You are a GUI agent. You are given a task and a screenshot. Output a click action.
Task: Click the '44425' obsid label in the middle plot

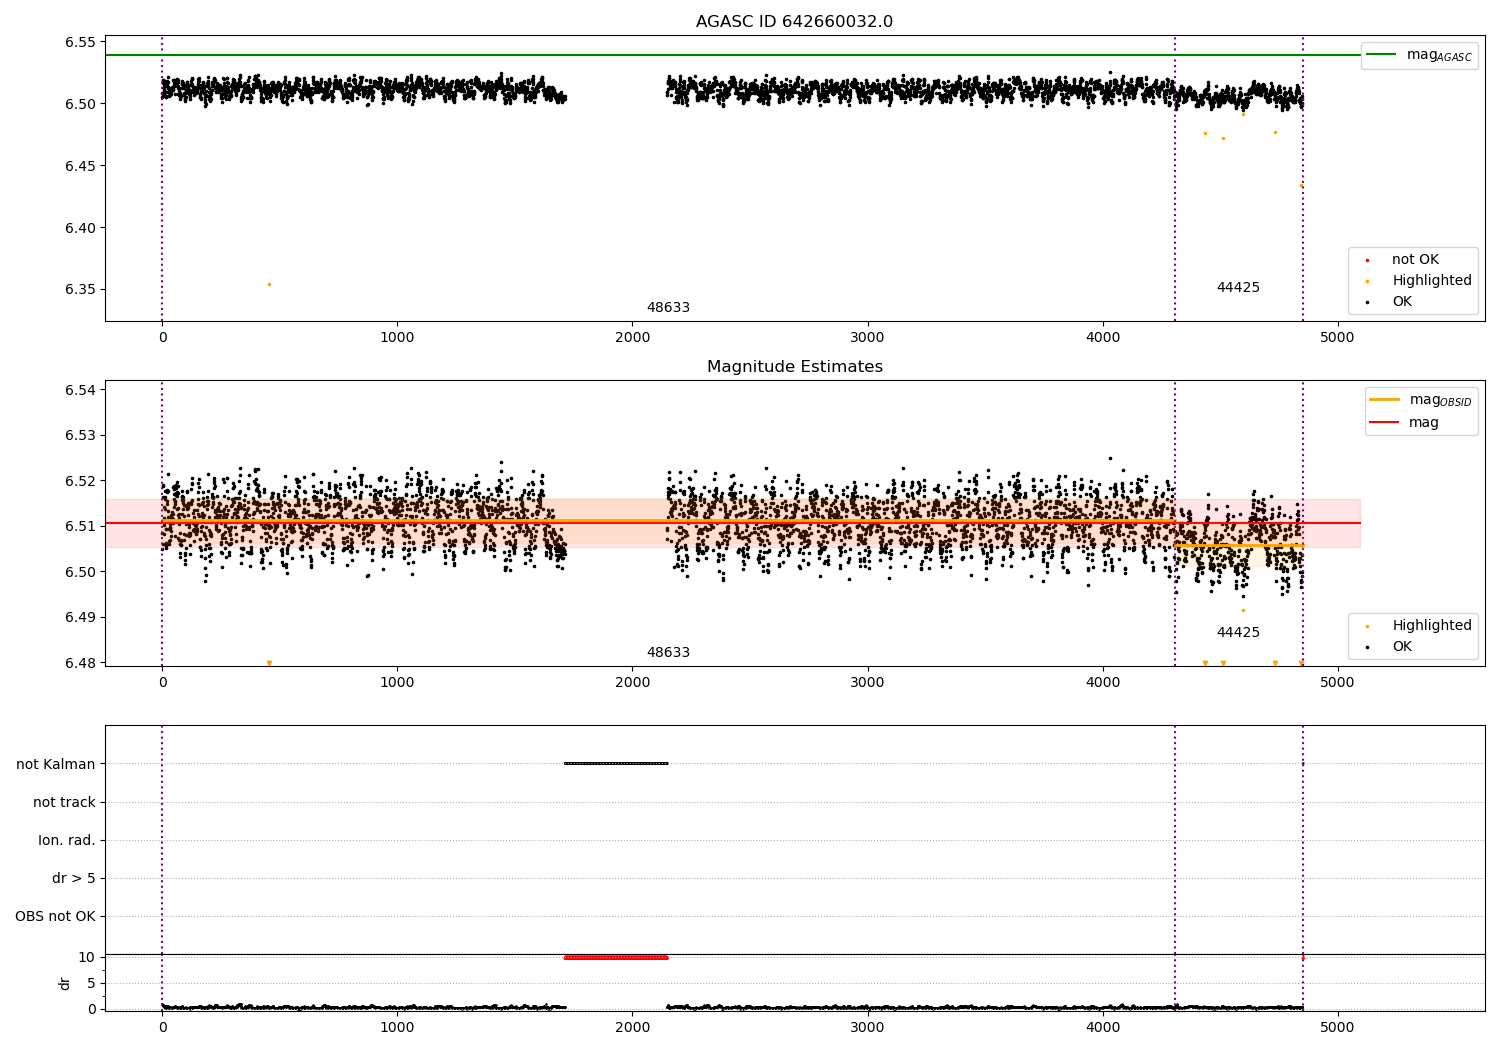click(1238, 633)
